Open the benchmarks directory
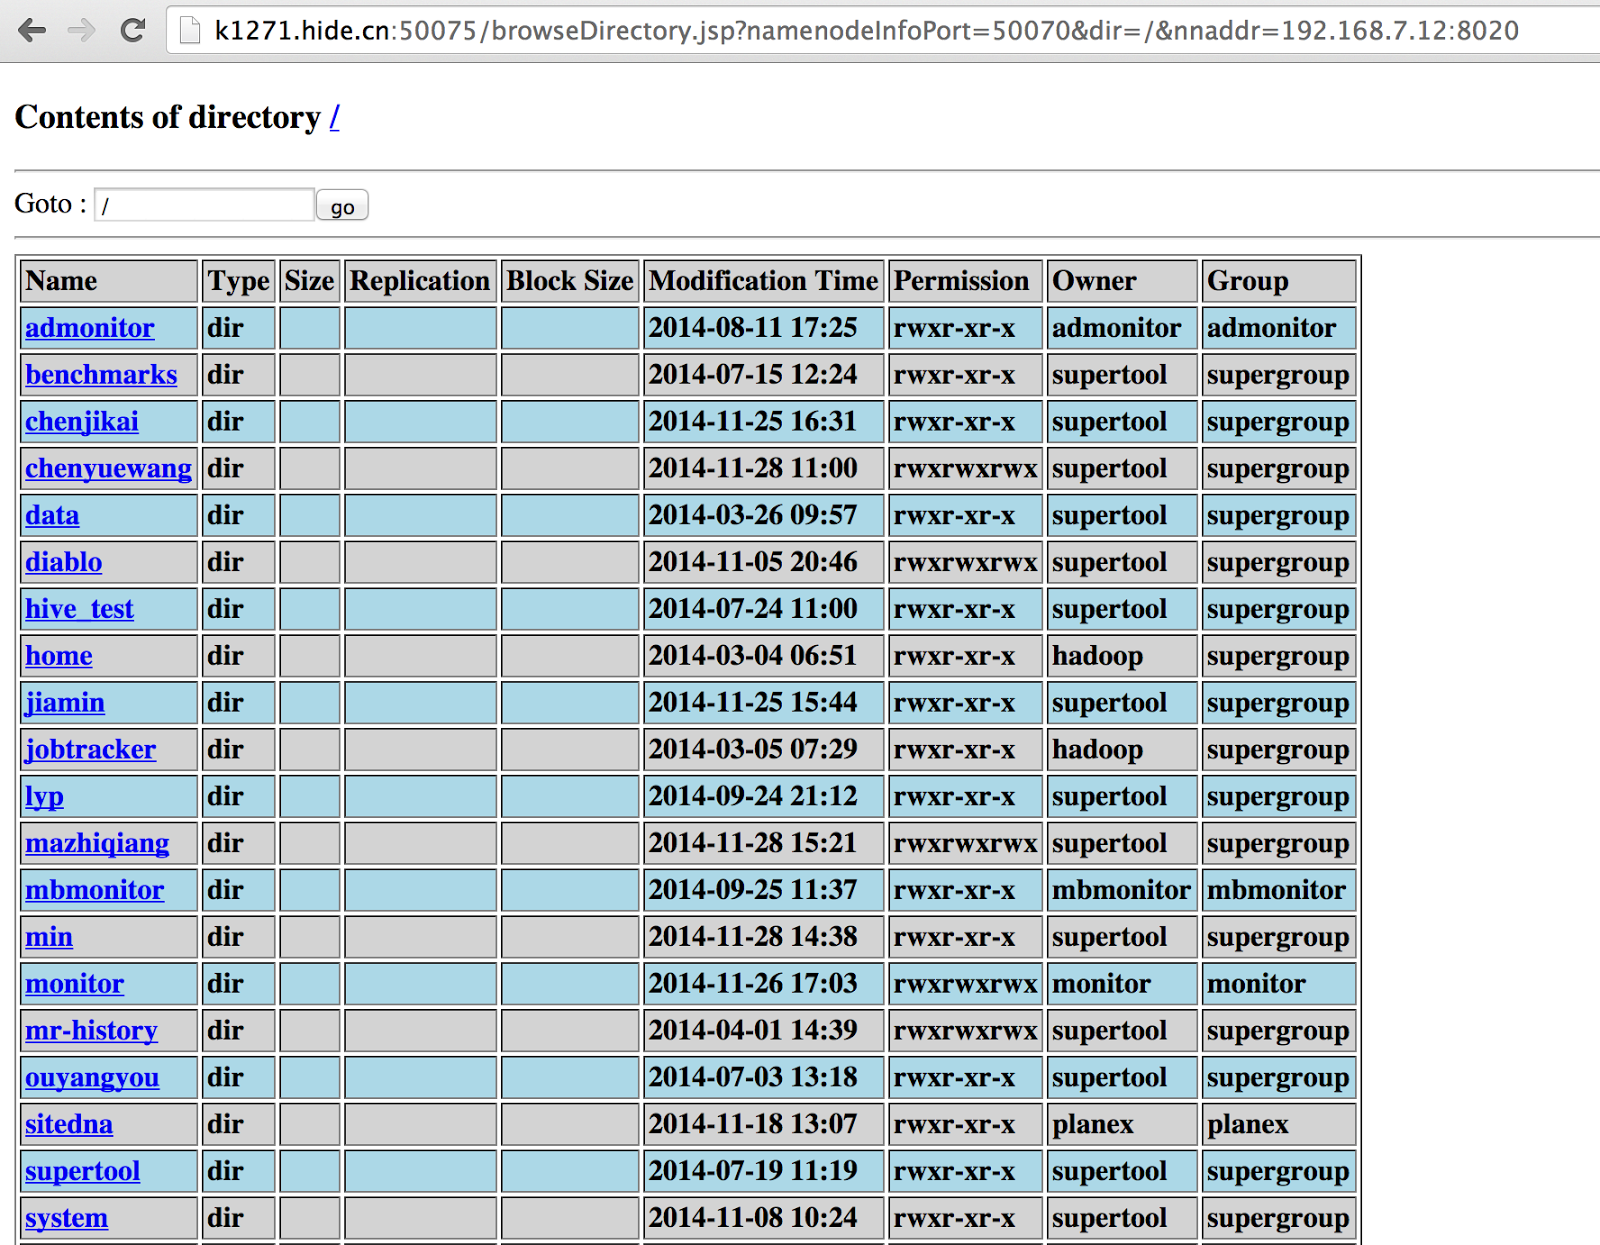 click(101, 375)
